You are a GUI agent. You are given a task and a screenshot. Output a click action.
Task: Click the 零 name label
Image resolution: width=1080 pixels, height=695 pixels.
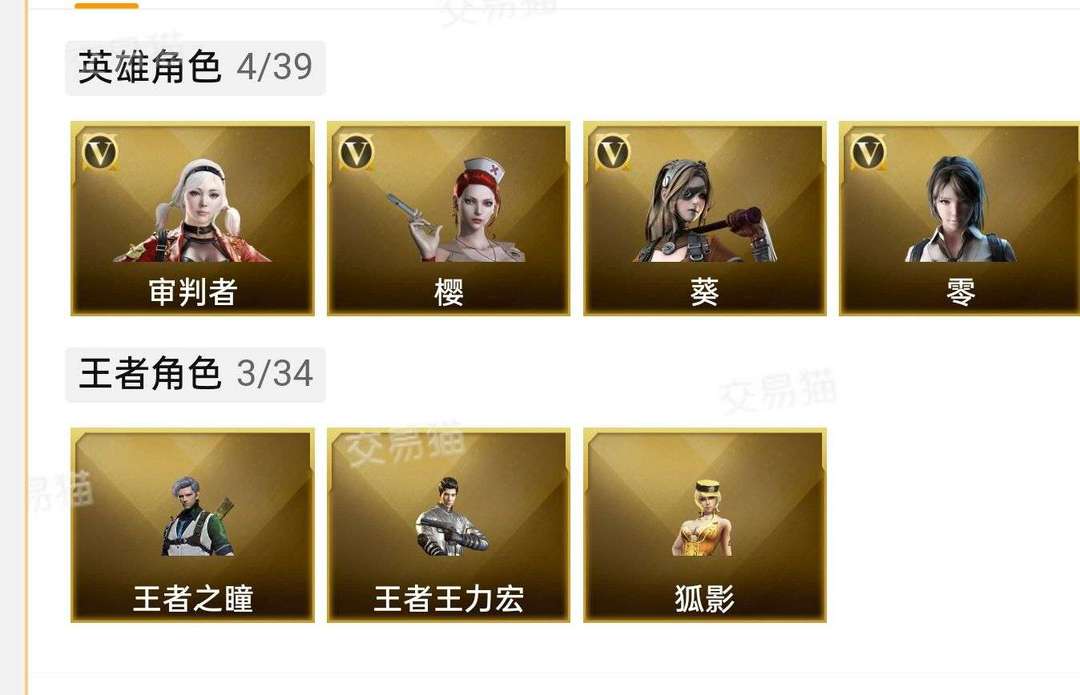pyautogui.click(x=961, y=292)
